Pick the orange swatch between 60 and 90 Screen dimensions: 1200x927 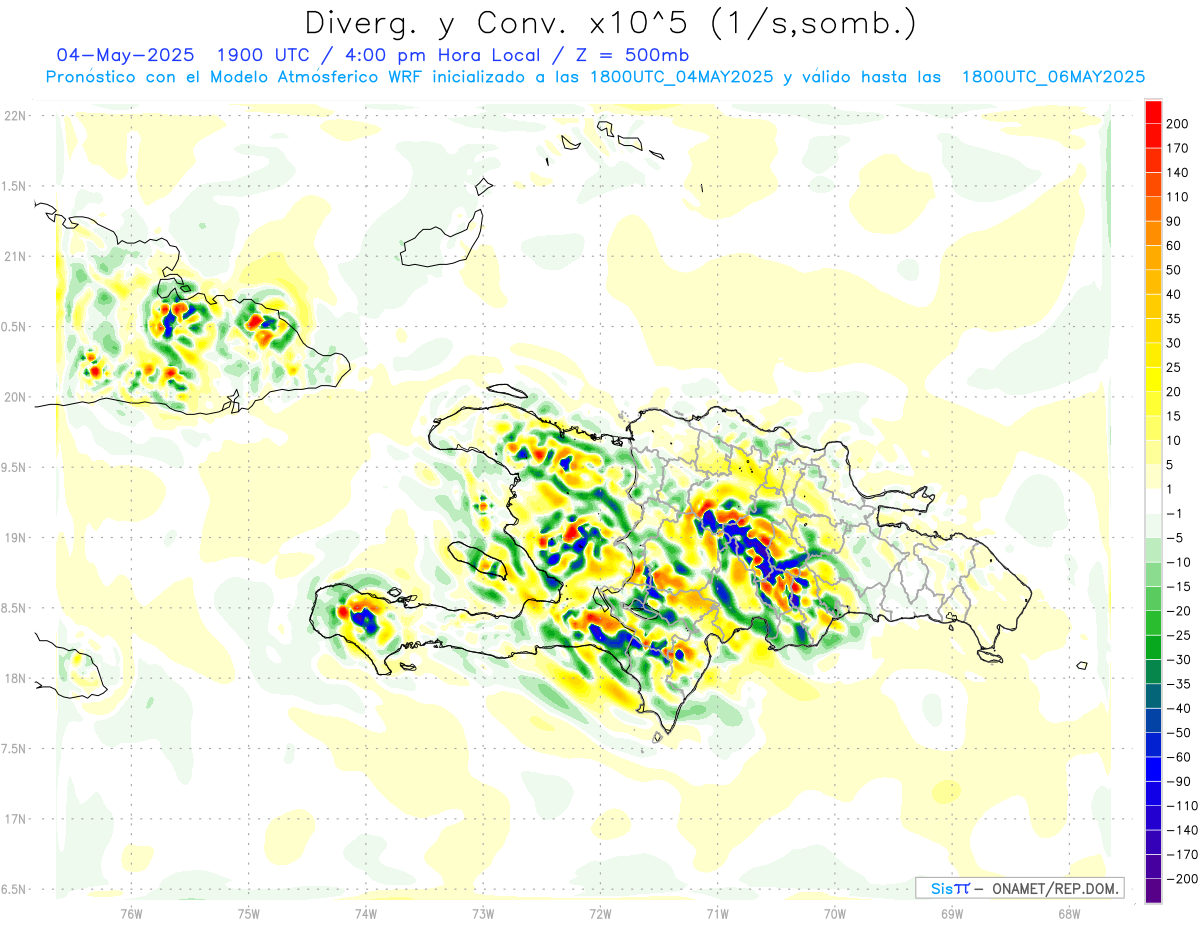[x=1153, y=234]
